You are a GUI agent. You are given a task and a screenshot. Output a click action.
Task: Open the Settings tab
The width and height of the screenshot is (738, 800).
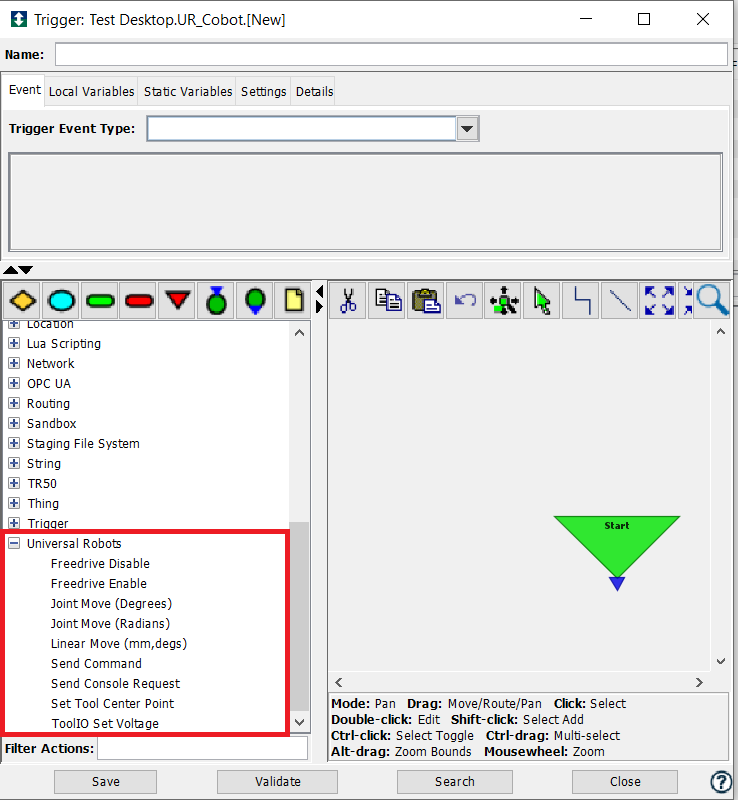[x=263, y=91]
